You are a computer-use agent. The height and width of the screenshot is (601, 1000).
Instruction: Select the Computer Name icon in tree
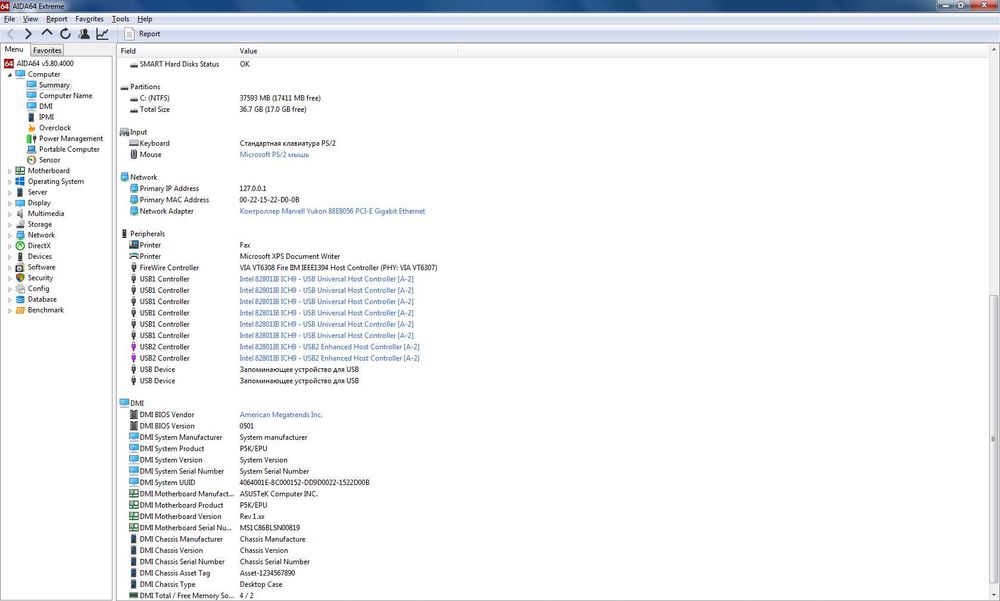[31, 96]
